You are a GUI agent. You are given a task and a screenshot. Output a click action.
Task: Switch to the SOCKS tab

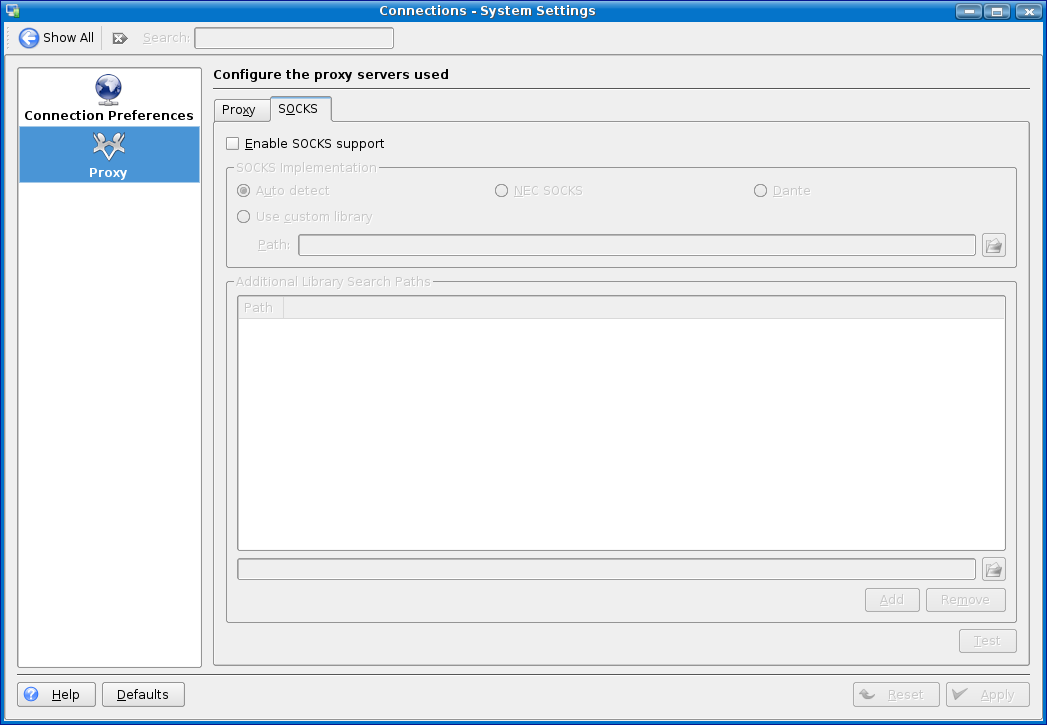[298, 108]
